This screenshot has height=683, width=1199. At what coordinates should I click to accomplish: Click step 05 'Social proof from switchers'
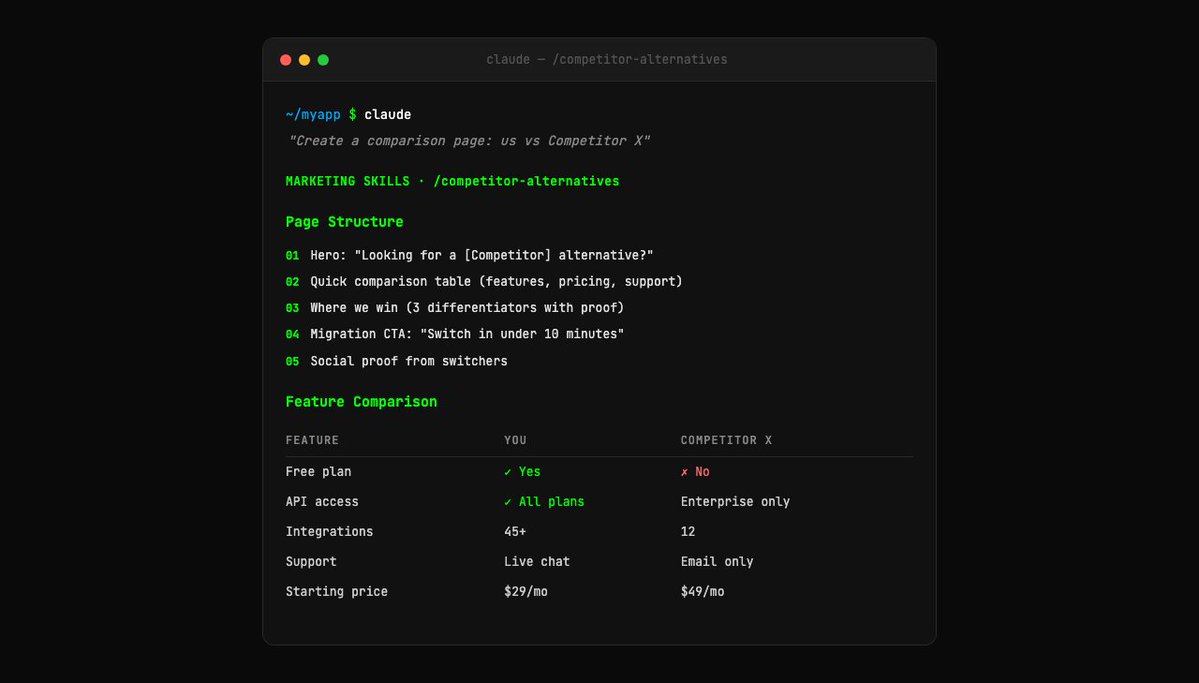click(x=396, y=361)
